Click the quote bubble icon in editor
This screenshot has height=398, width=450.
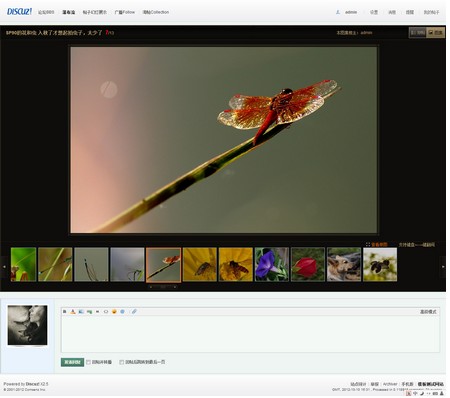[x=106, y=312]
